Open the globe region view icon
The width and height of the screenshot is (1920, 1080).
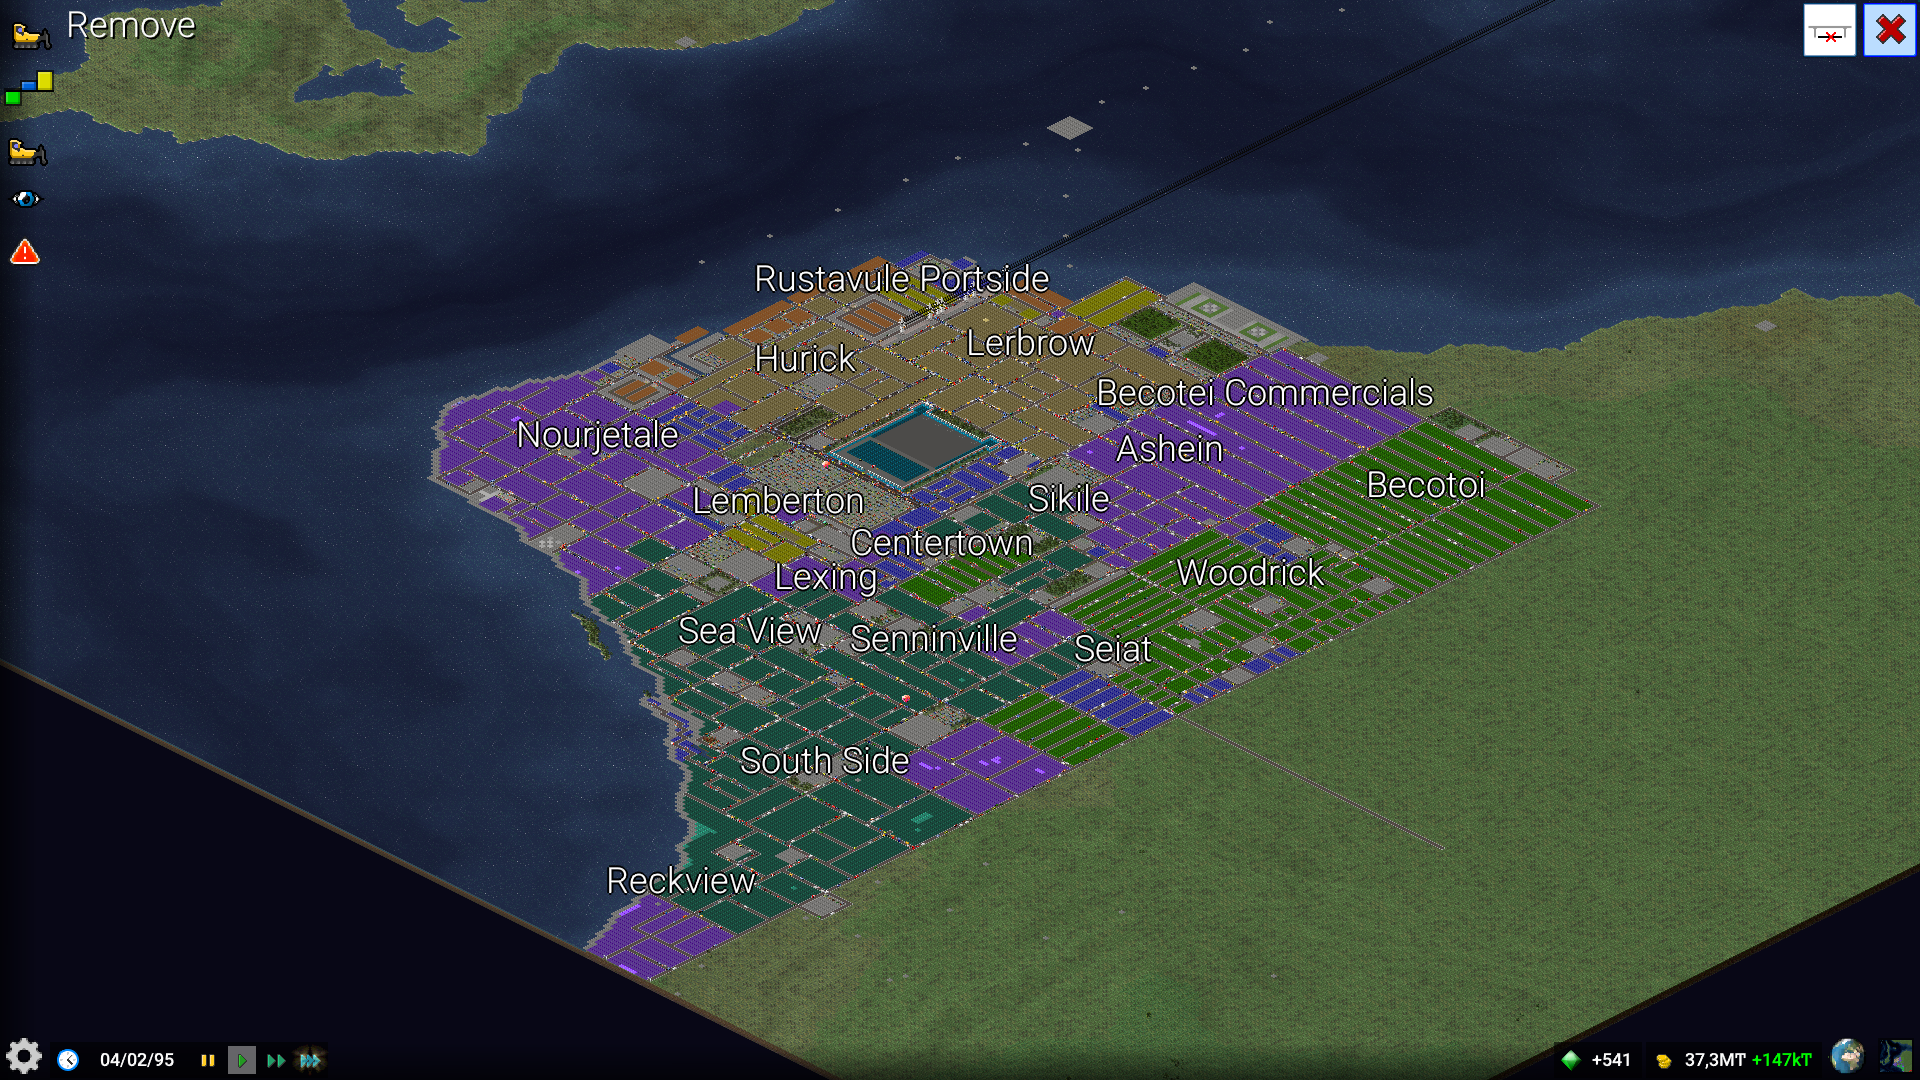click(1847, 1056)
